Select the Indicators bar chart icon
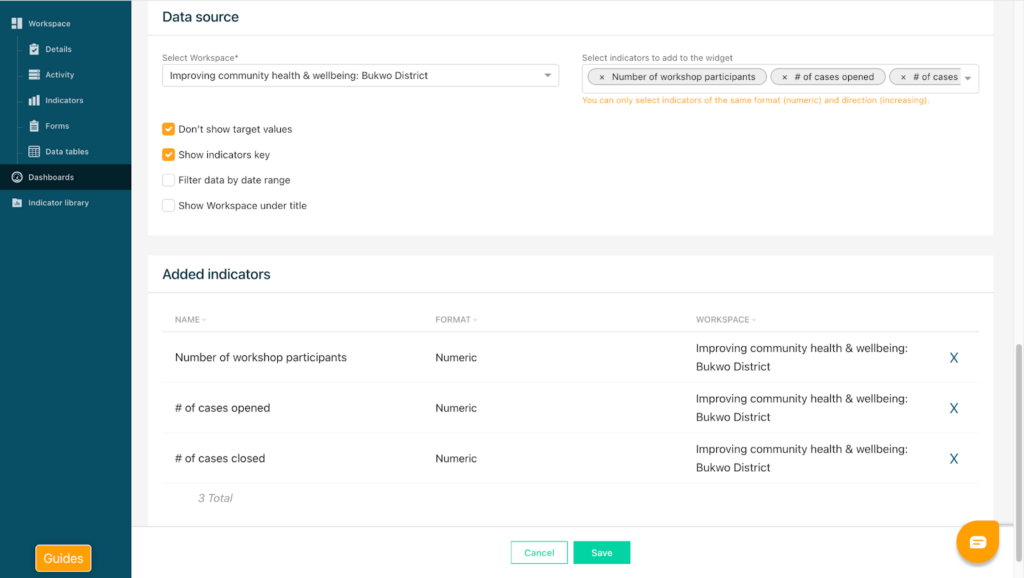The width and height of the screenshot is (1024, 578). pyautogui.click(x=34, y=100)
